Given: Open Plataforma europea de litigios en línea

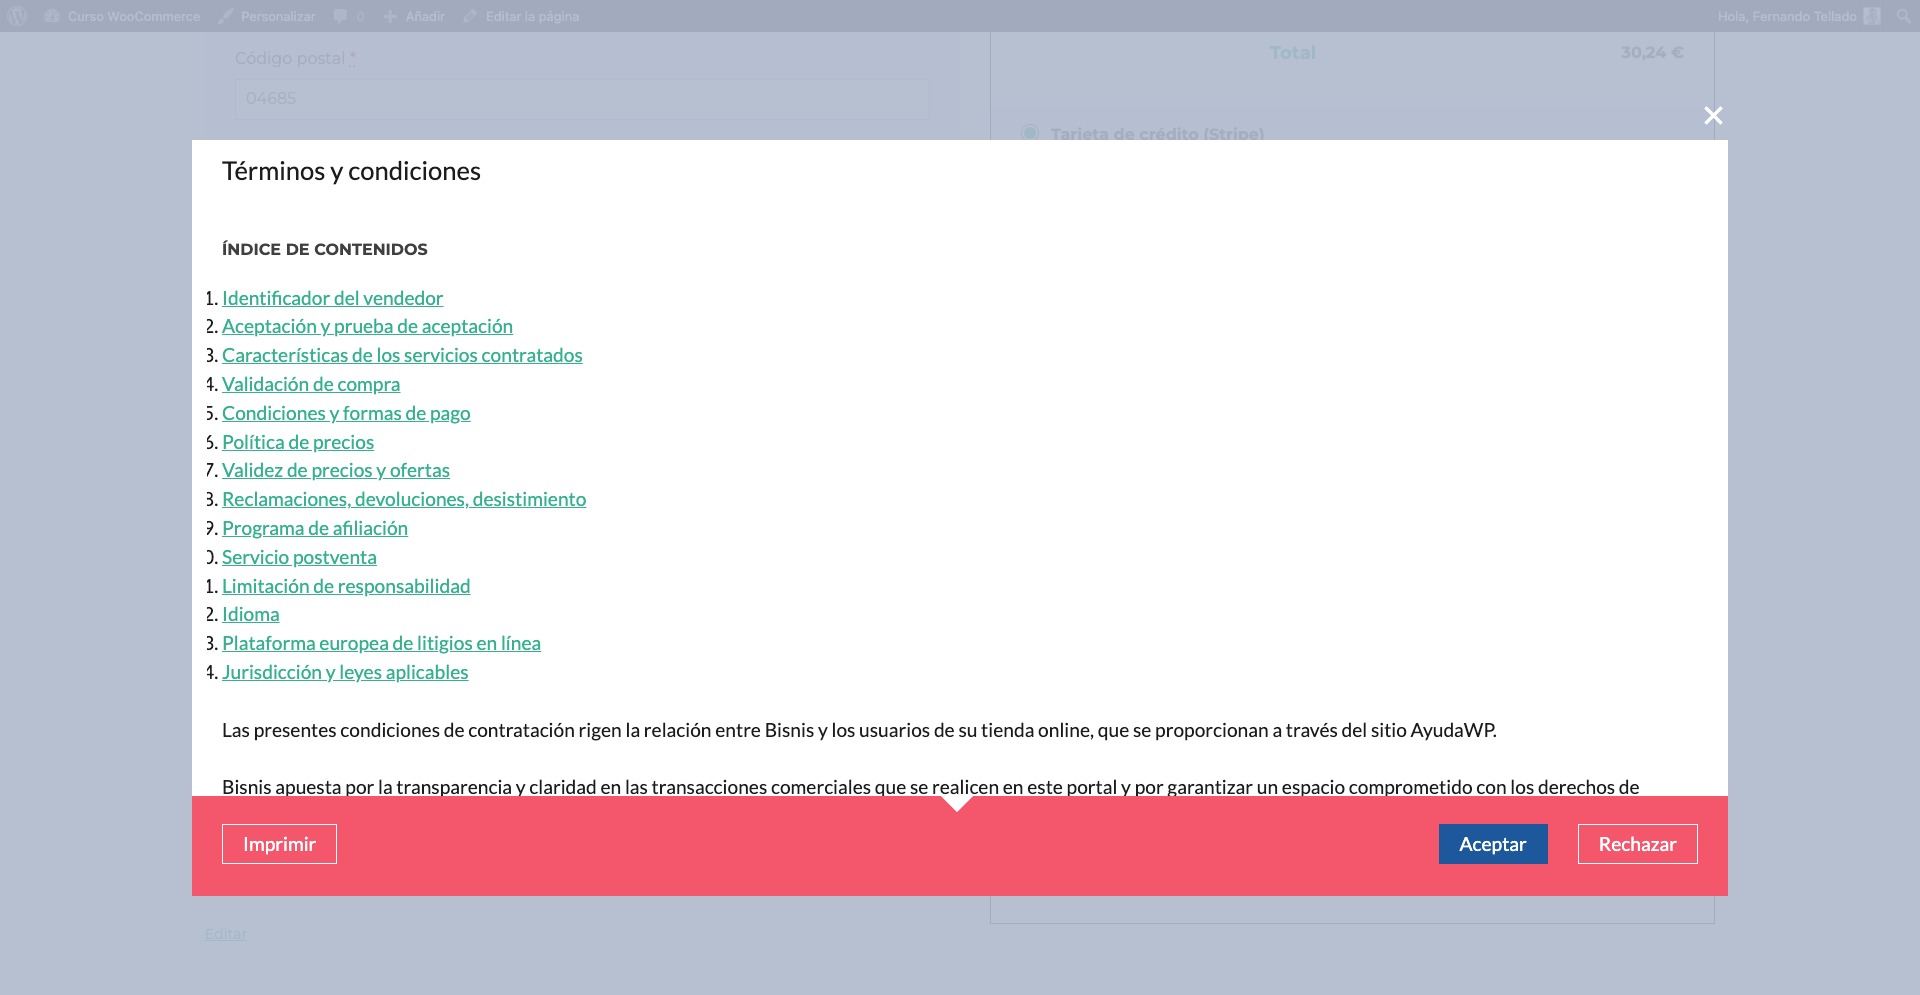Looking at the screenshot, I should coord(381,643).
